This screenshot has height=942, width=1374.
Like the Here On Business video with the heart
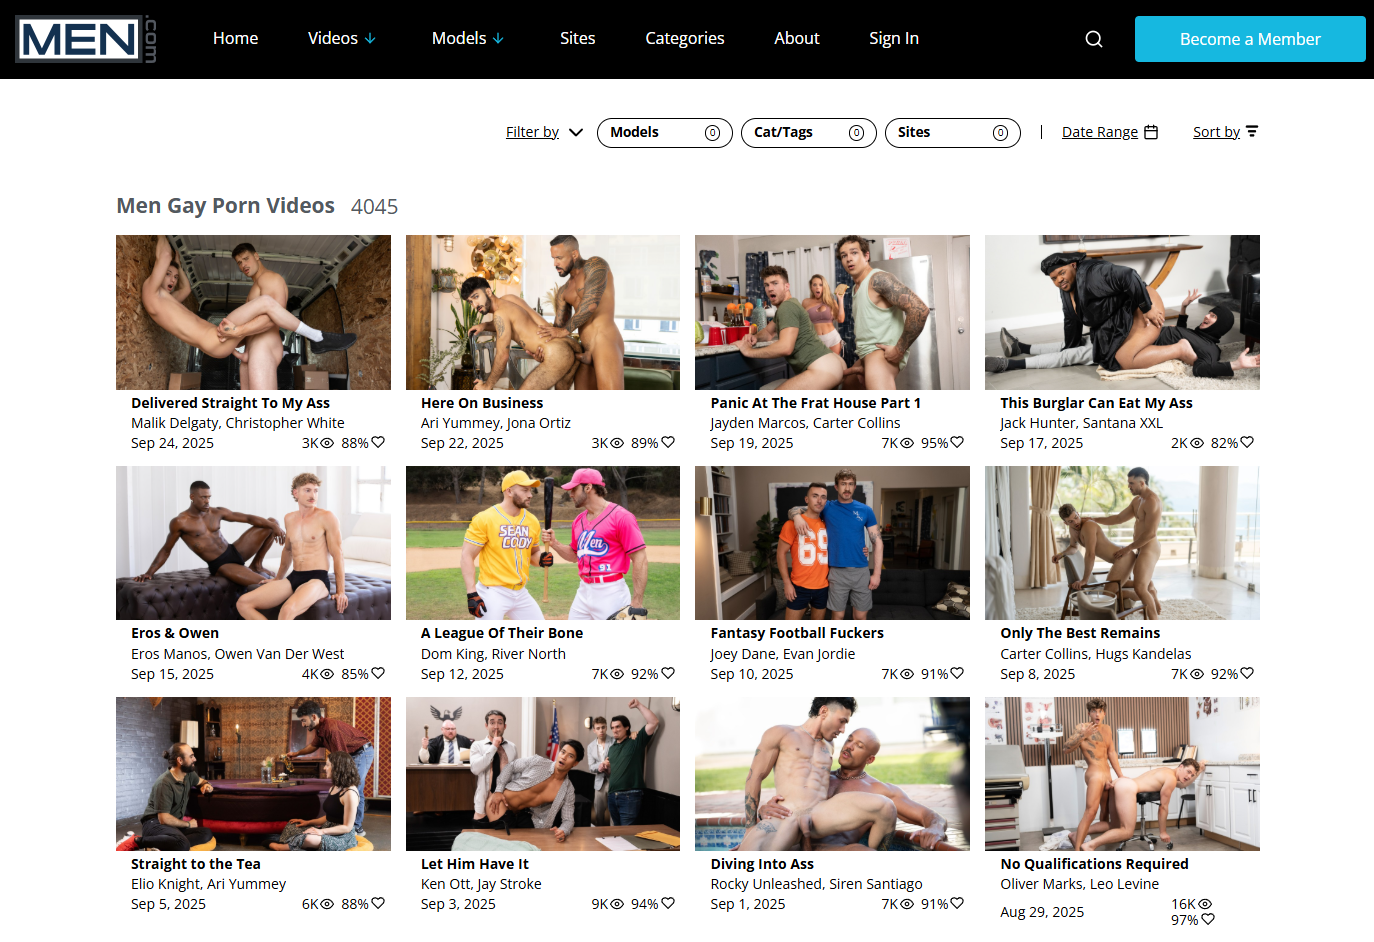[668, 442]
